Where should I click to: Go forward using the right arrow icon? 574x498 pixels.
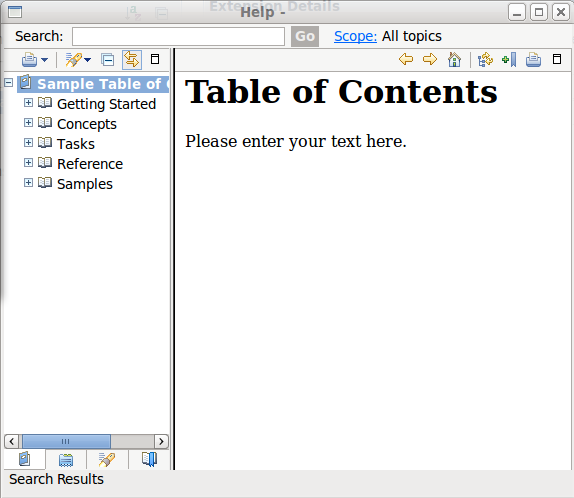pos(430,59)
